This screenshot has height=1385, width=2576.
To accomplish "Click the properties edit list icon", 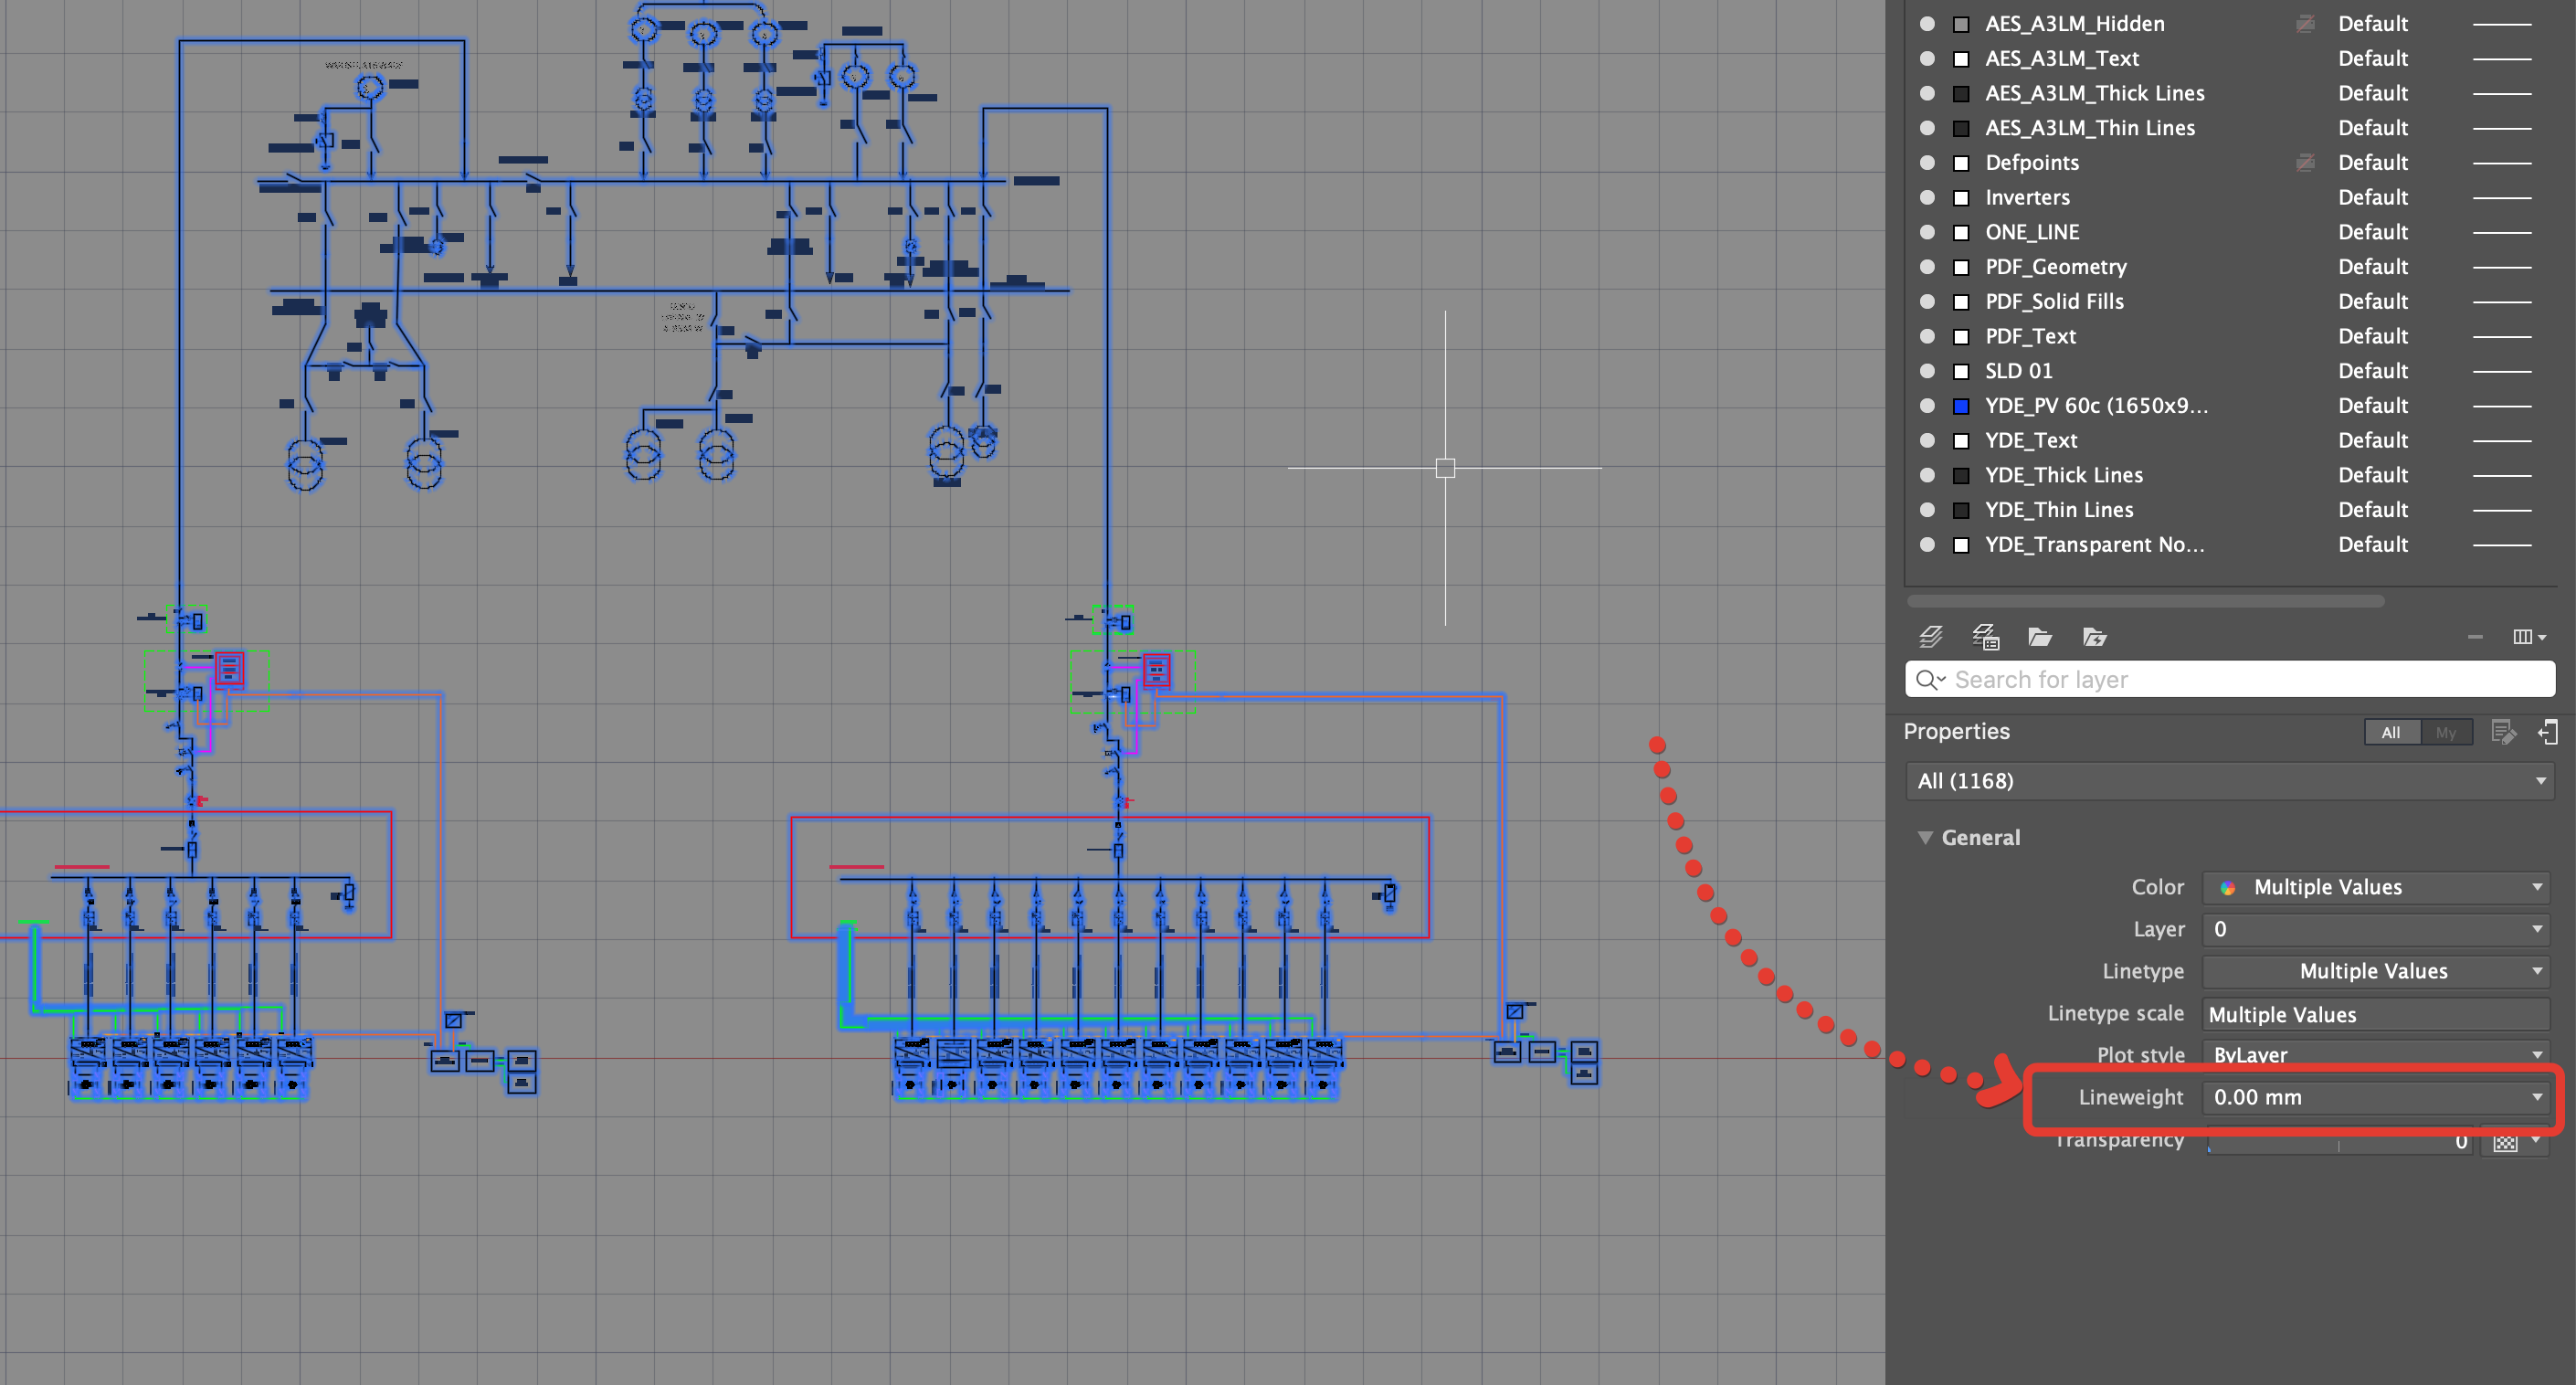I will pyautogui.click(x=2503, y=732).
